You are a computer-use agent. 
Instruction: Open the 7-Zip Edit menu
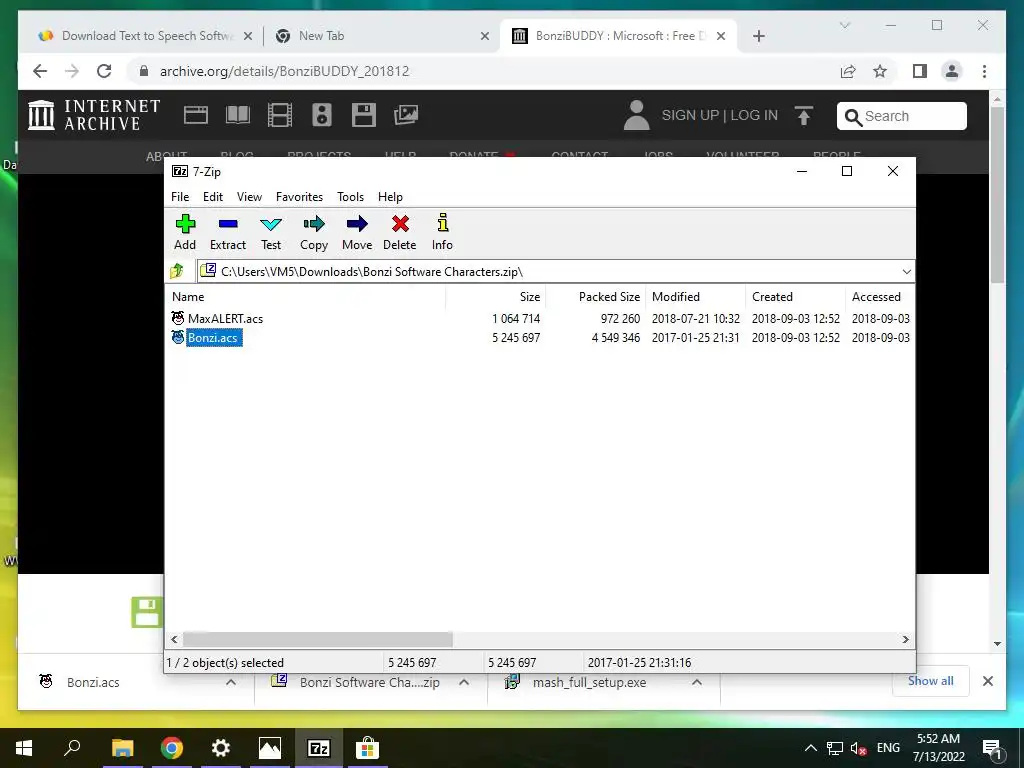(x=213, y=197)
